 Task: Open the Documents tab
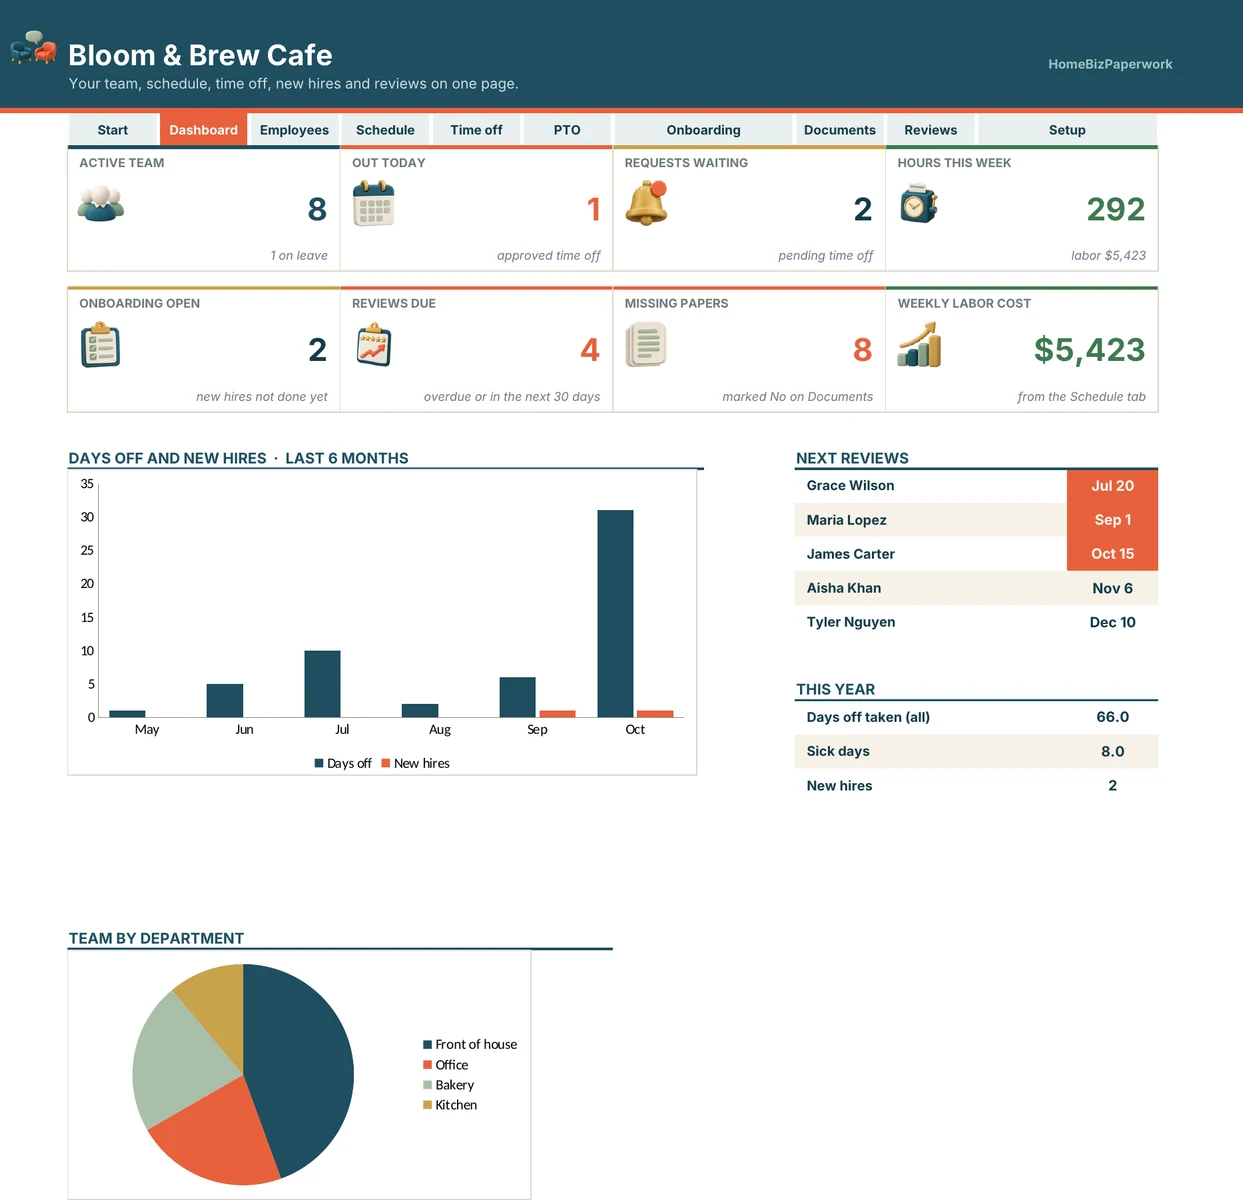tap(840, 130)
